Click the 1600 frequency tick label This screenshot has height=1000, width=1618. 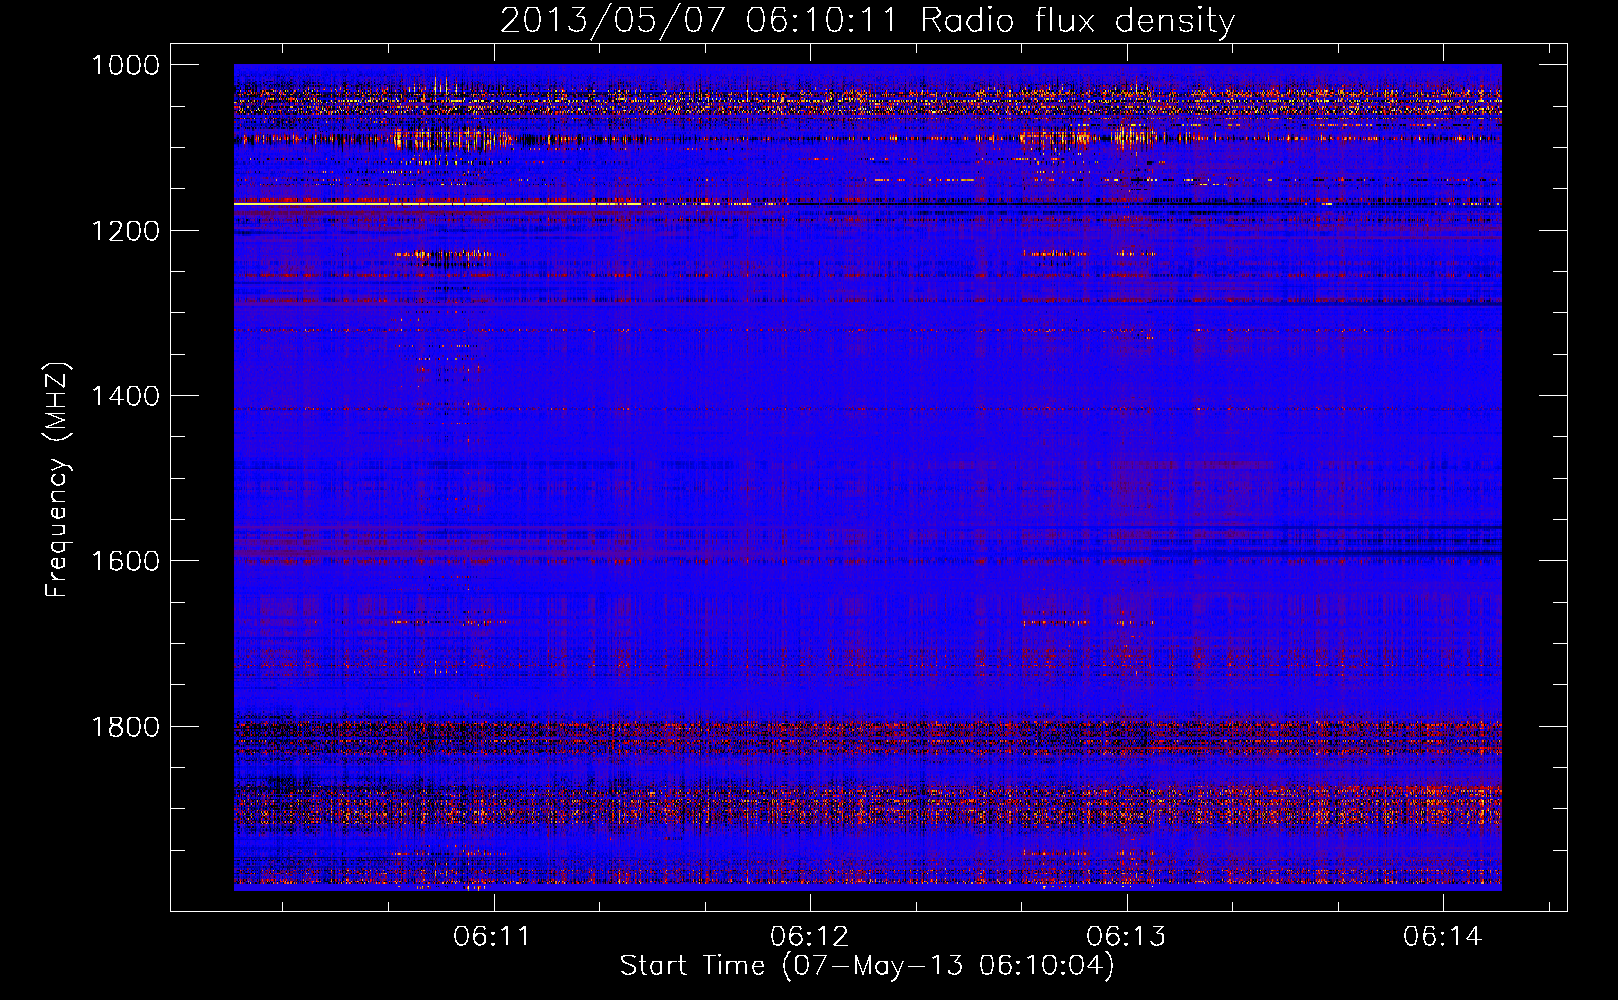(x=125, y=561)
